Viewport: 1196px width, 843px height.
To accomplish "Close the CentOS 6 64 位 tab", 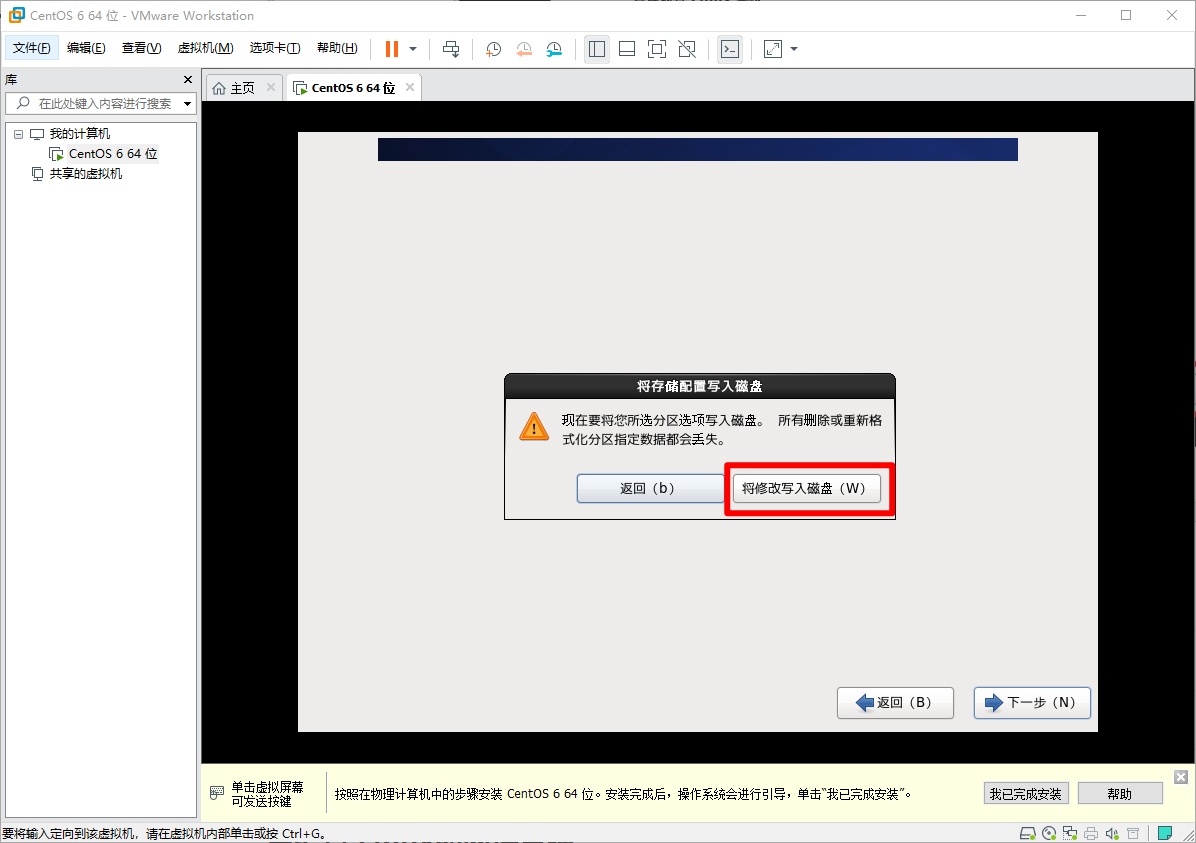I will click(410, 87).
